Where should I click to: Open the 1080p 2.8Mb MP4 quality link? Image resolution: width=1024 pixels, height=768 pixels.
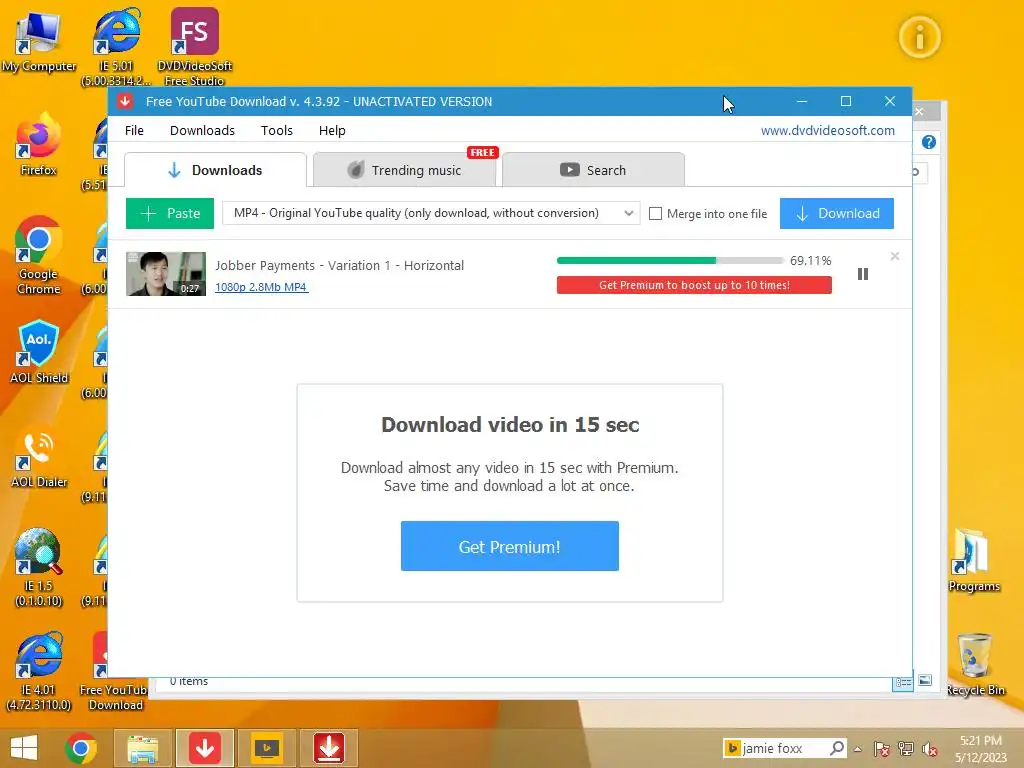point(261,287)
